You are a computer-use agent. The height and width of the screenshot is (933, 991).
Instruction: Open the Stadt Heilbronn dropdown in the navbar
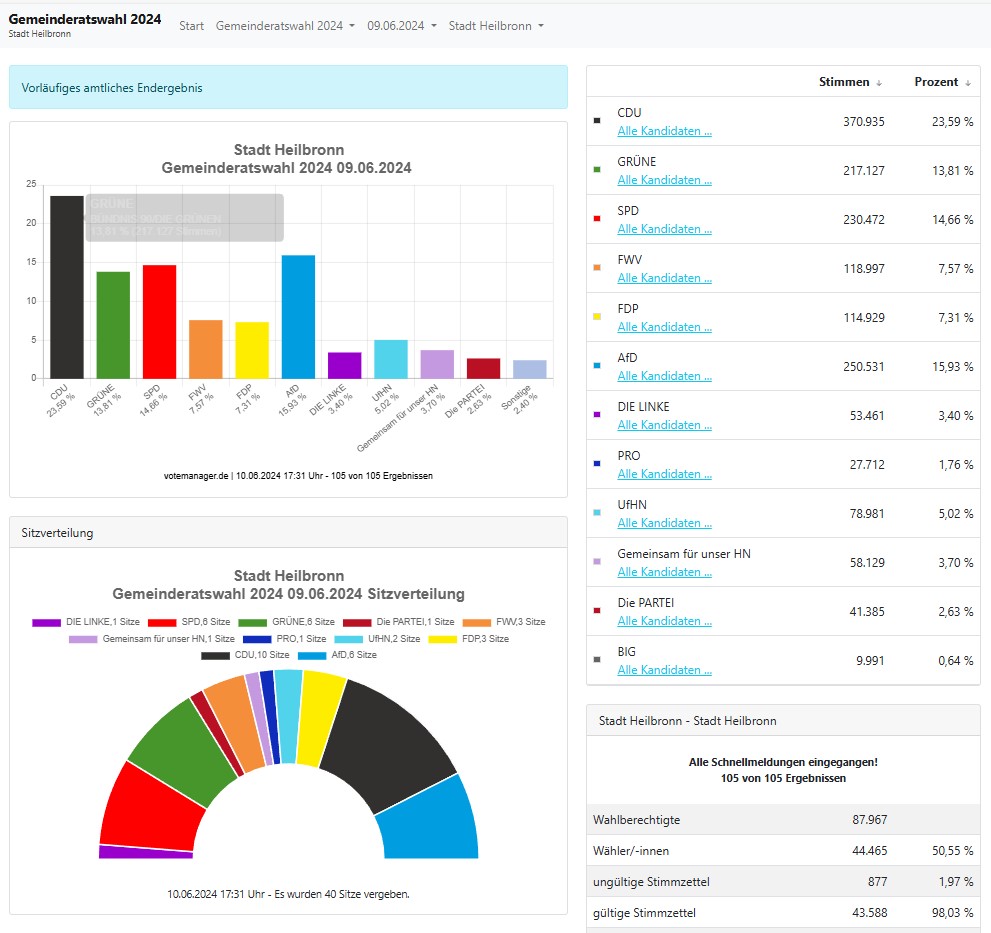pos(496,25)
